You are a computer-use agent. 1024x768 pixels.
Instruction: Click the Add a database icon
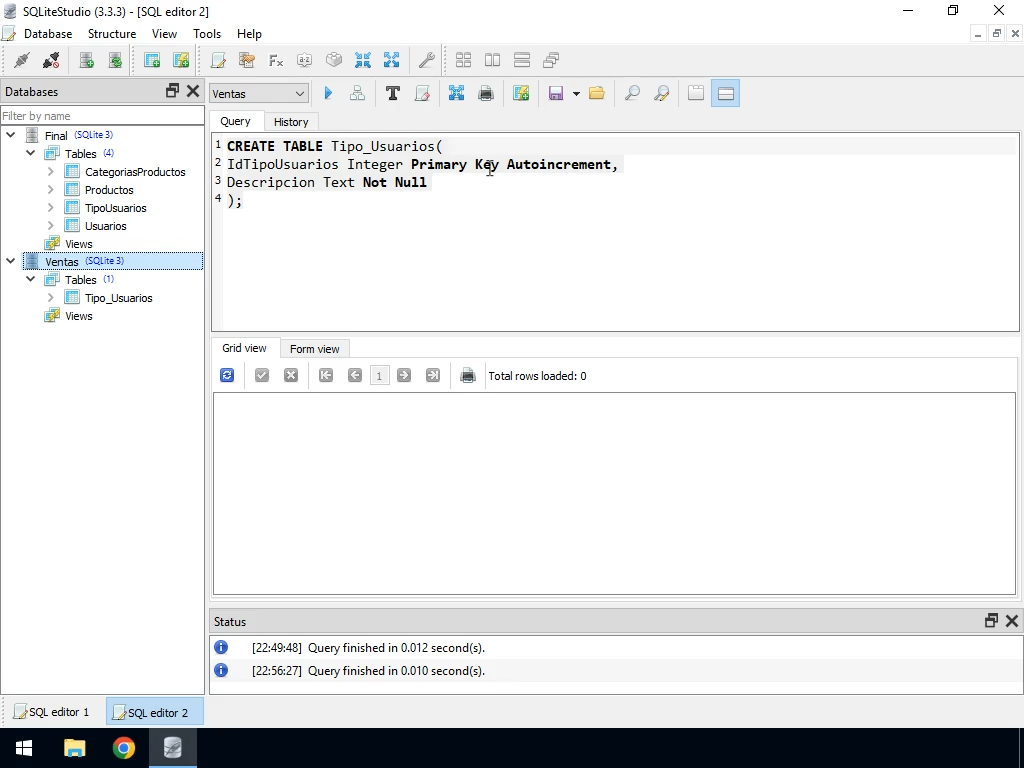86,60
